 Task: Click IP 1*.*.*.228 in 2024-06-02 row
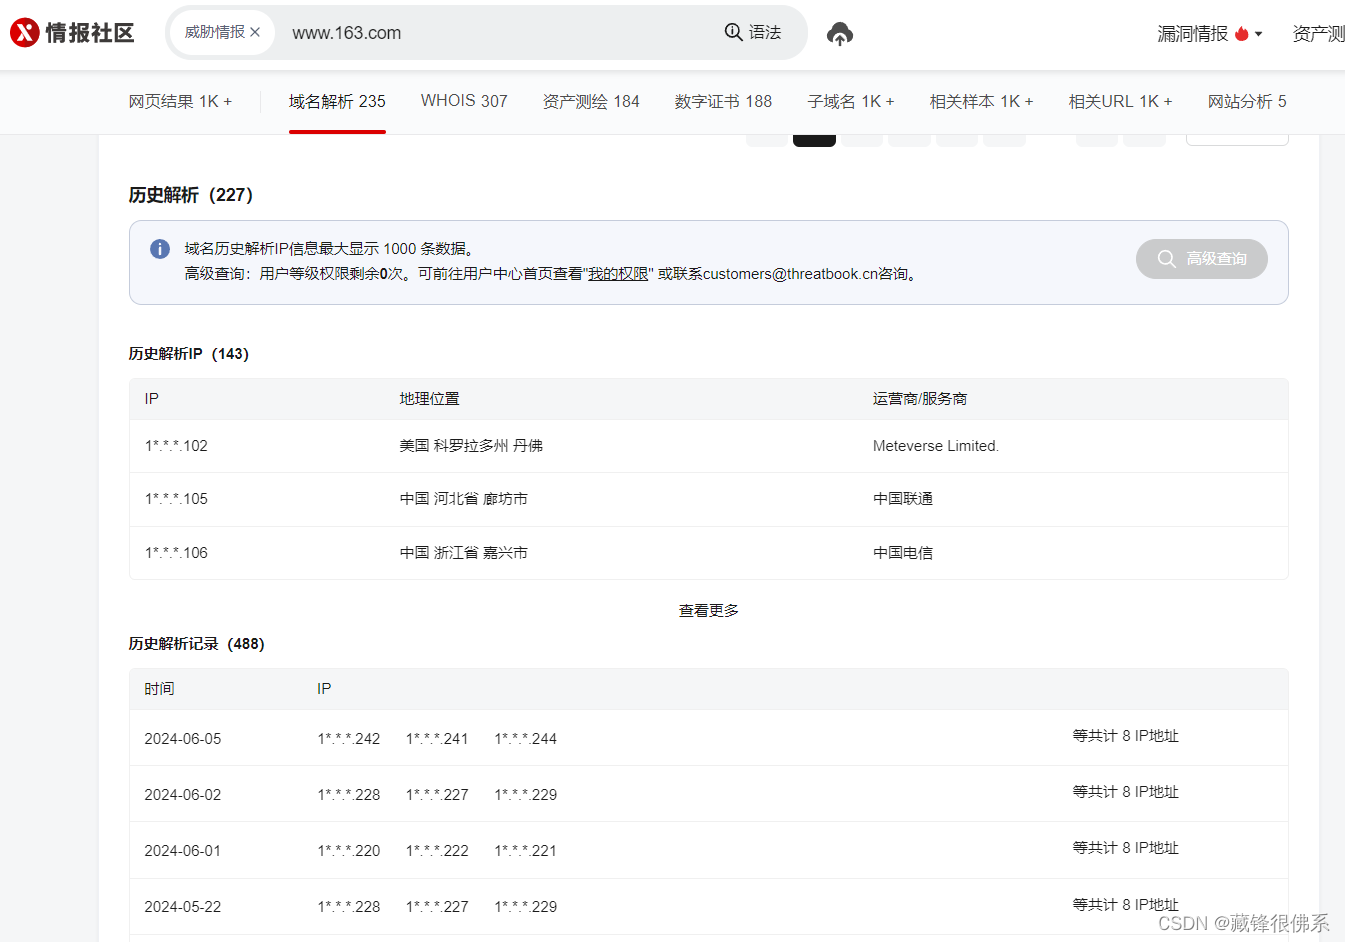pos(349,795)
